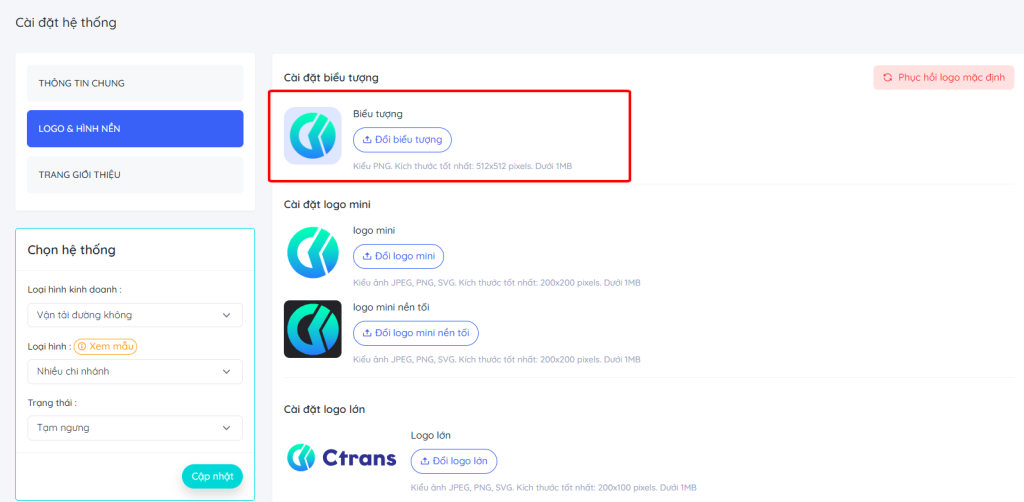Click the refresh icon in Phục hồi logo mặc định

[x=888, y=77]
